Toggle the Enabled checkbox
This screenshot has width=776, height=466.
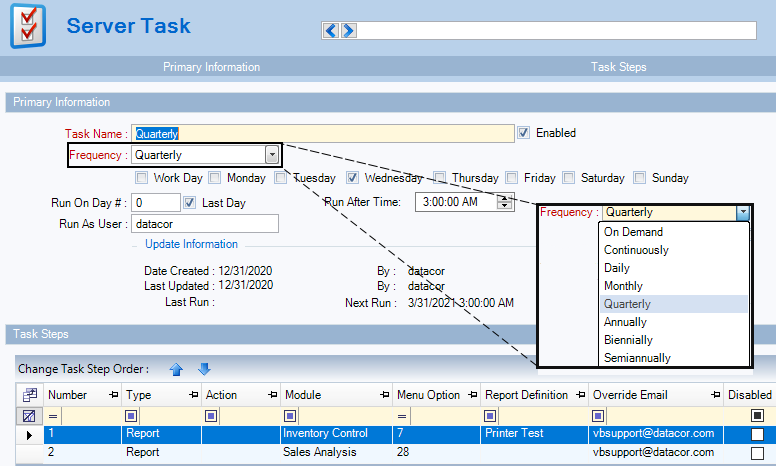(524, 133)
